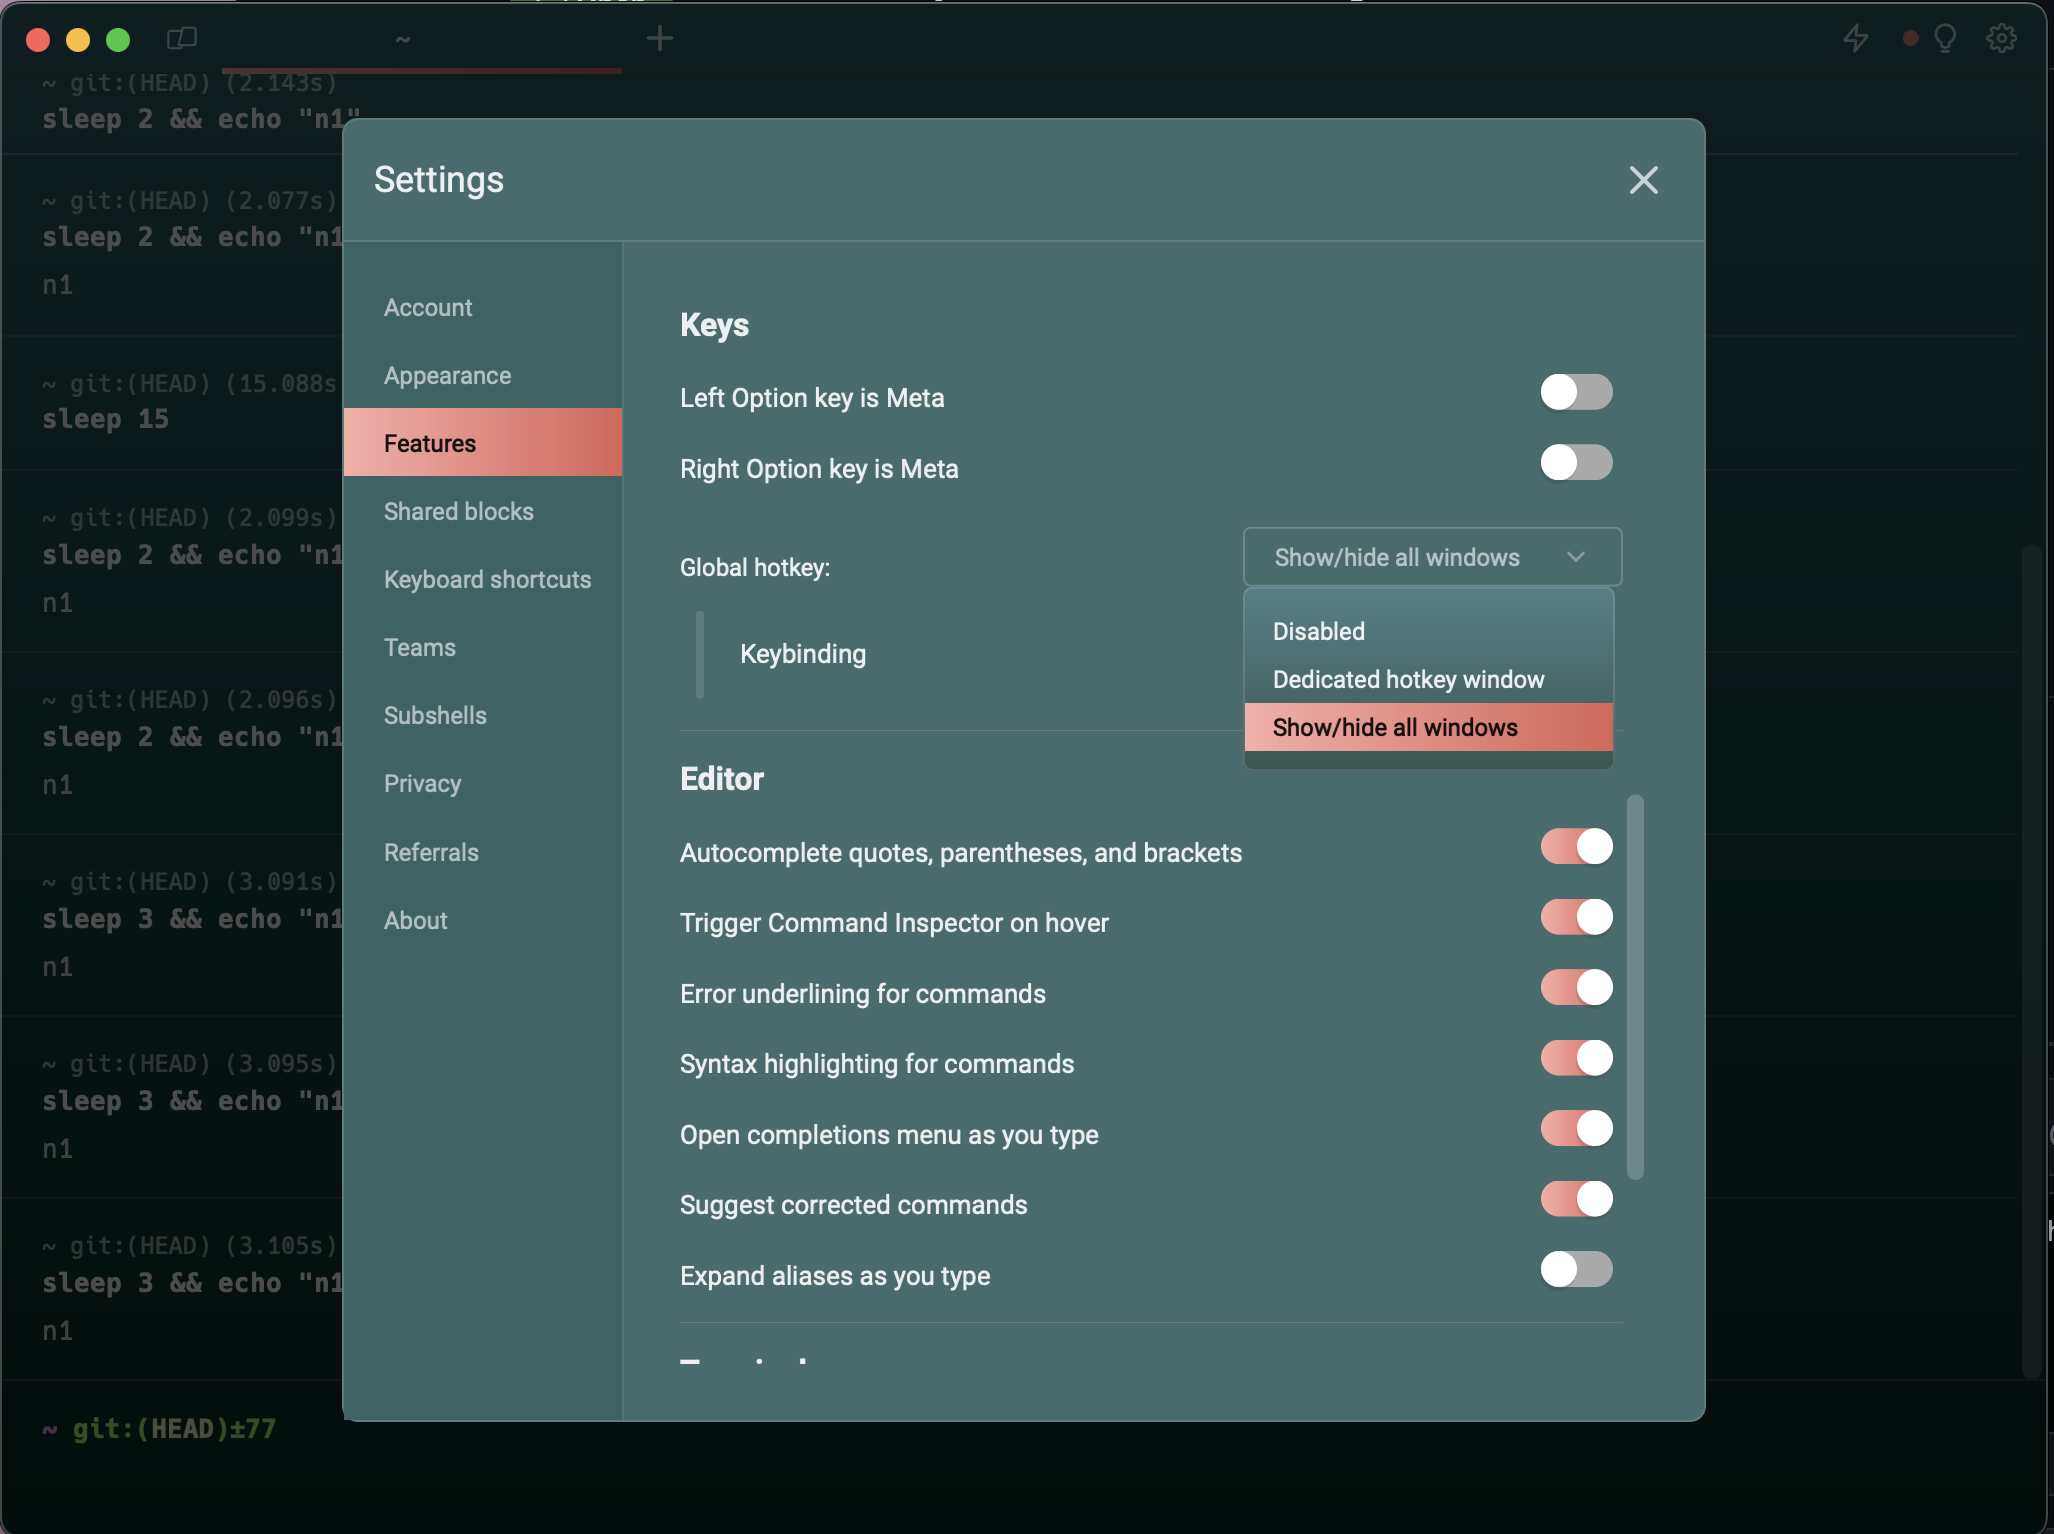
Task: Click the tab overview icon in the titlebar
Action: pyautogui.click(x=183, y=38)
